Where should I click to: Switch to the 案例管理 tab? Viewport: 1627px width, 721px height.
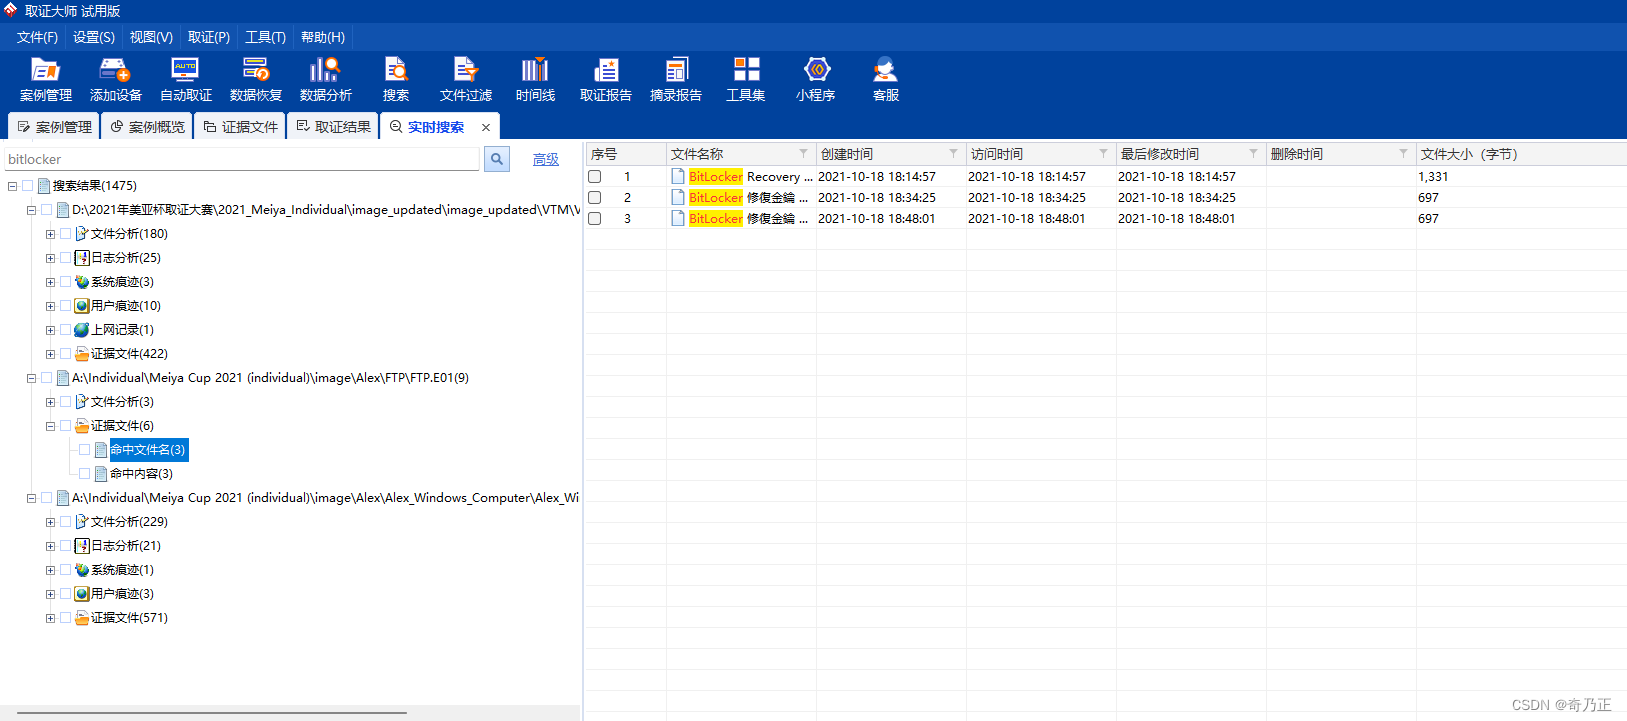click(x=54, y=127)
